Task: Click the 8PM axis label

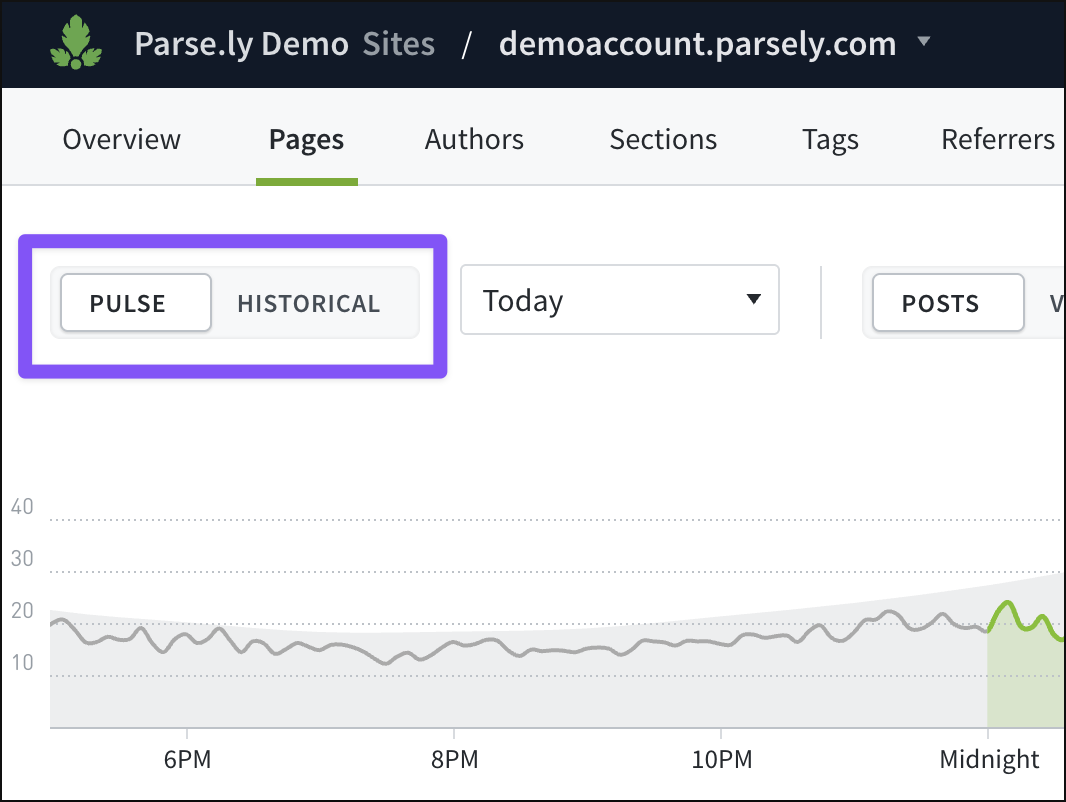Action: tap(455, 759)
